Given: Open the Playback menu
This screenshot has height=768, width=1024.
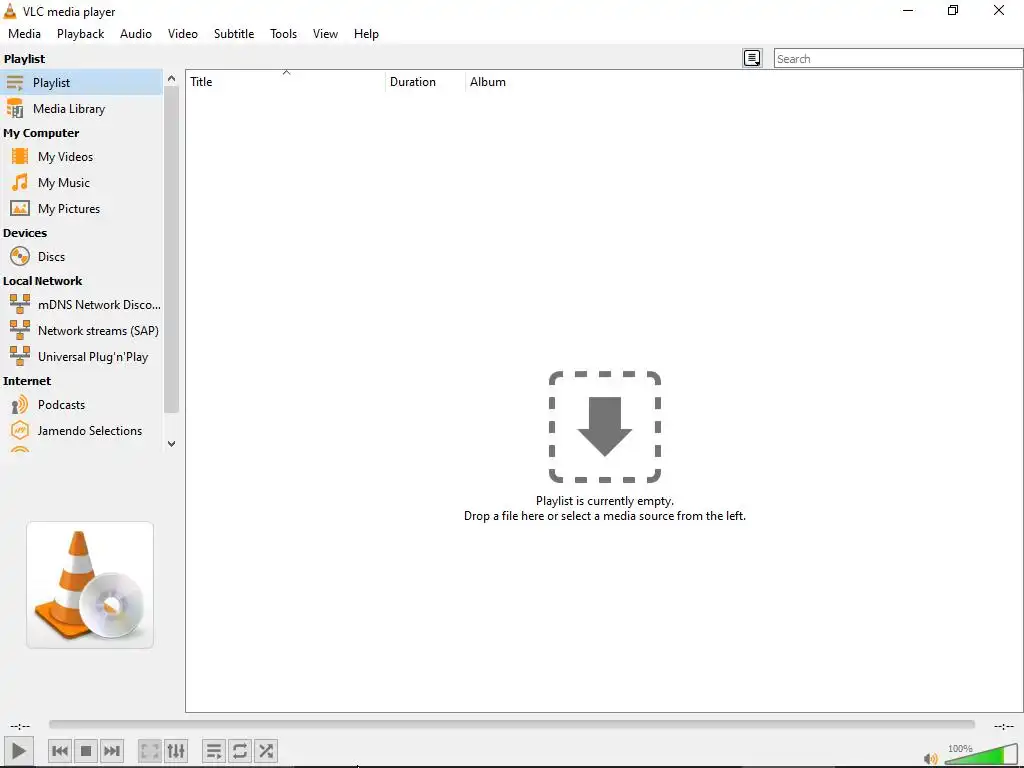Looking at the screenshot, I should click(x=80, y=34).
